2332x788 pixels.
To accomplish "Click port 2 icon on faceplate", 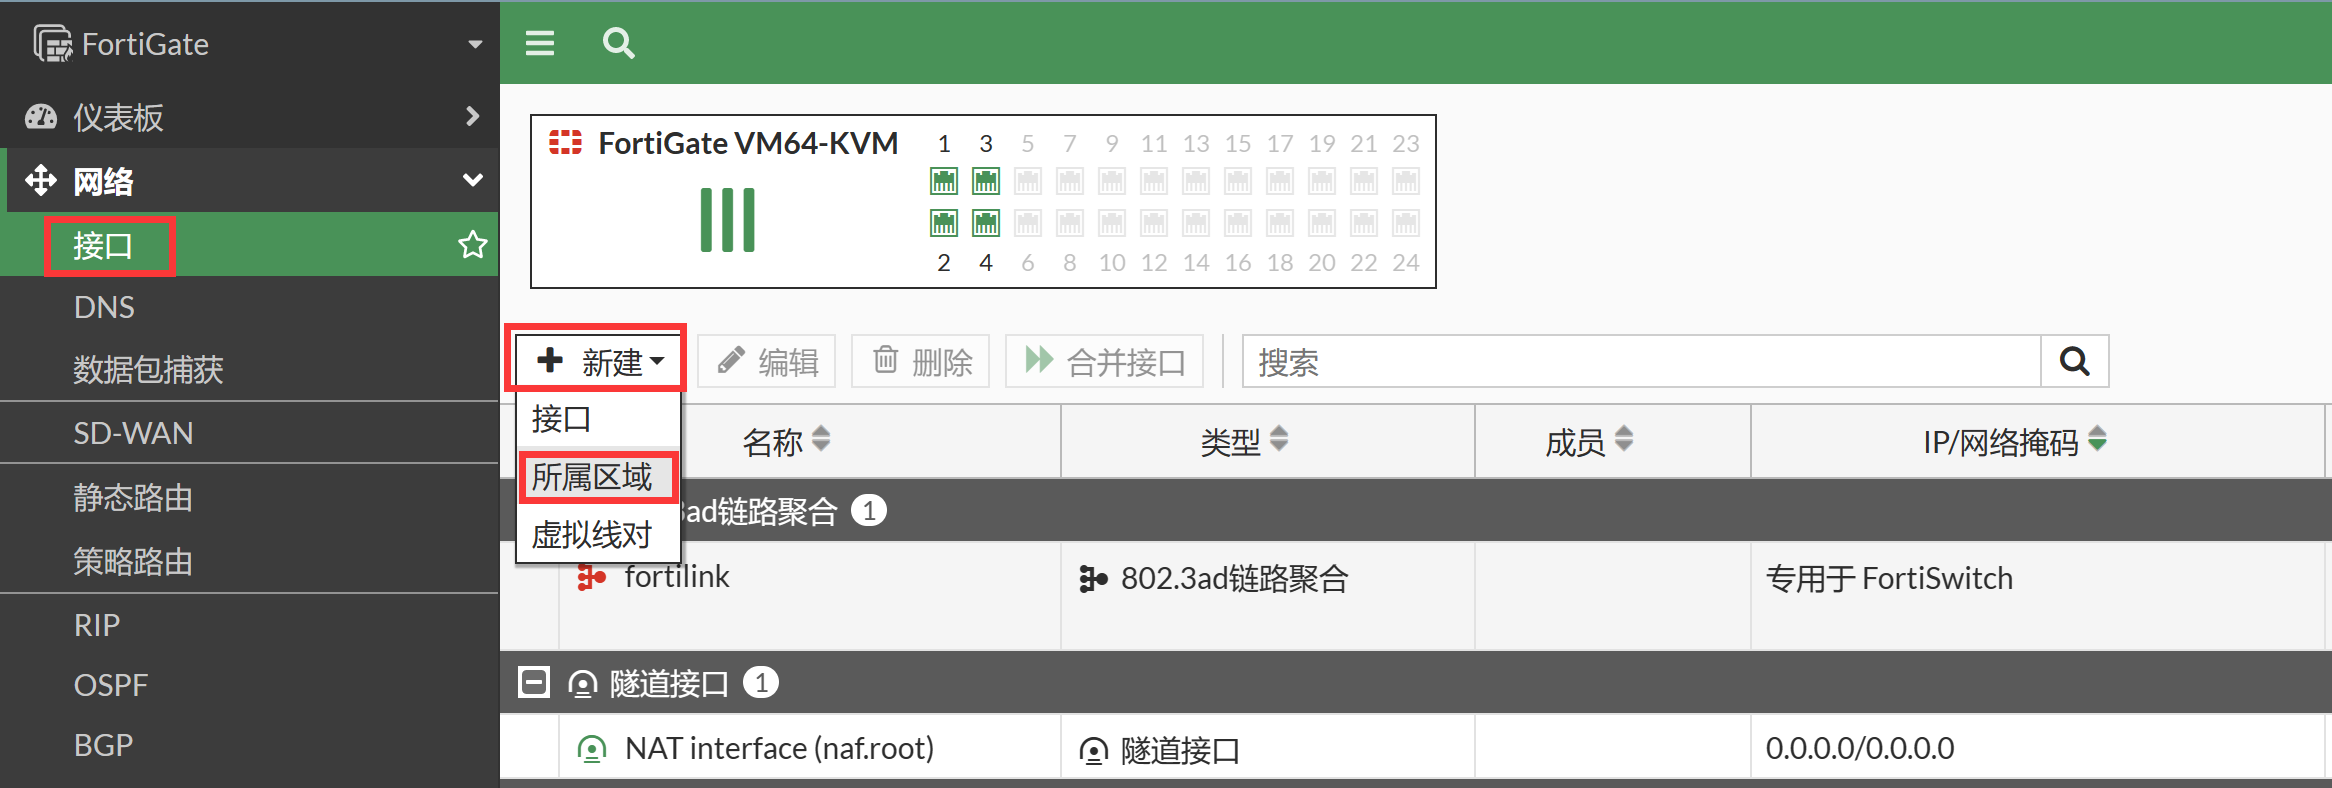I will click(944, 223).
